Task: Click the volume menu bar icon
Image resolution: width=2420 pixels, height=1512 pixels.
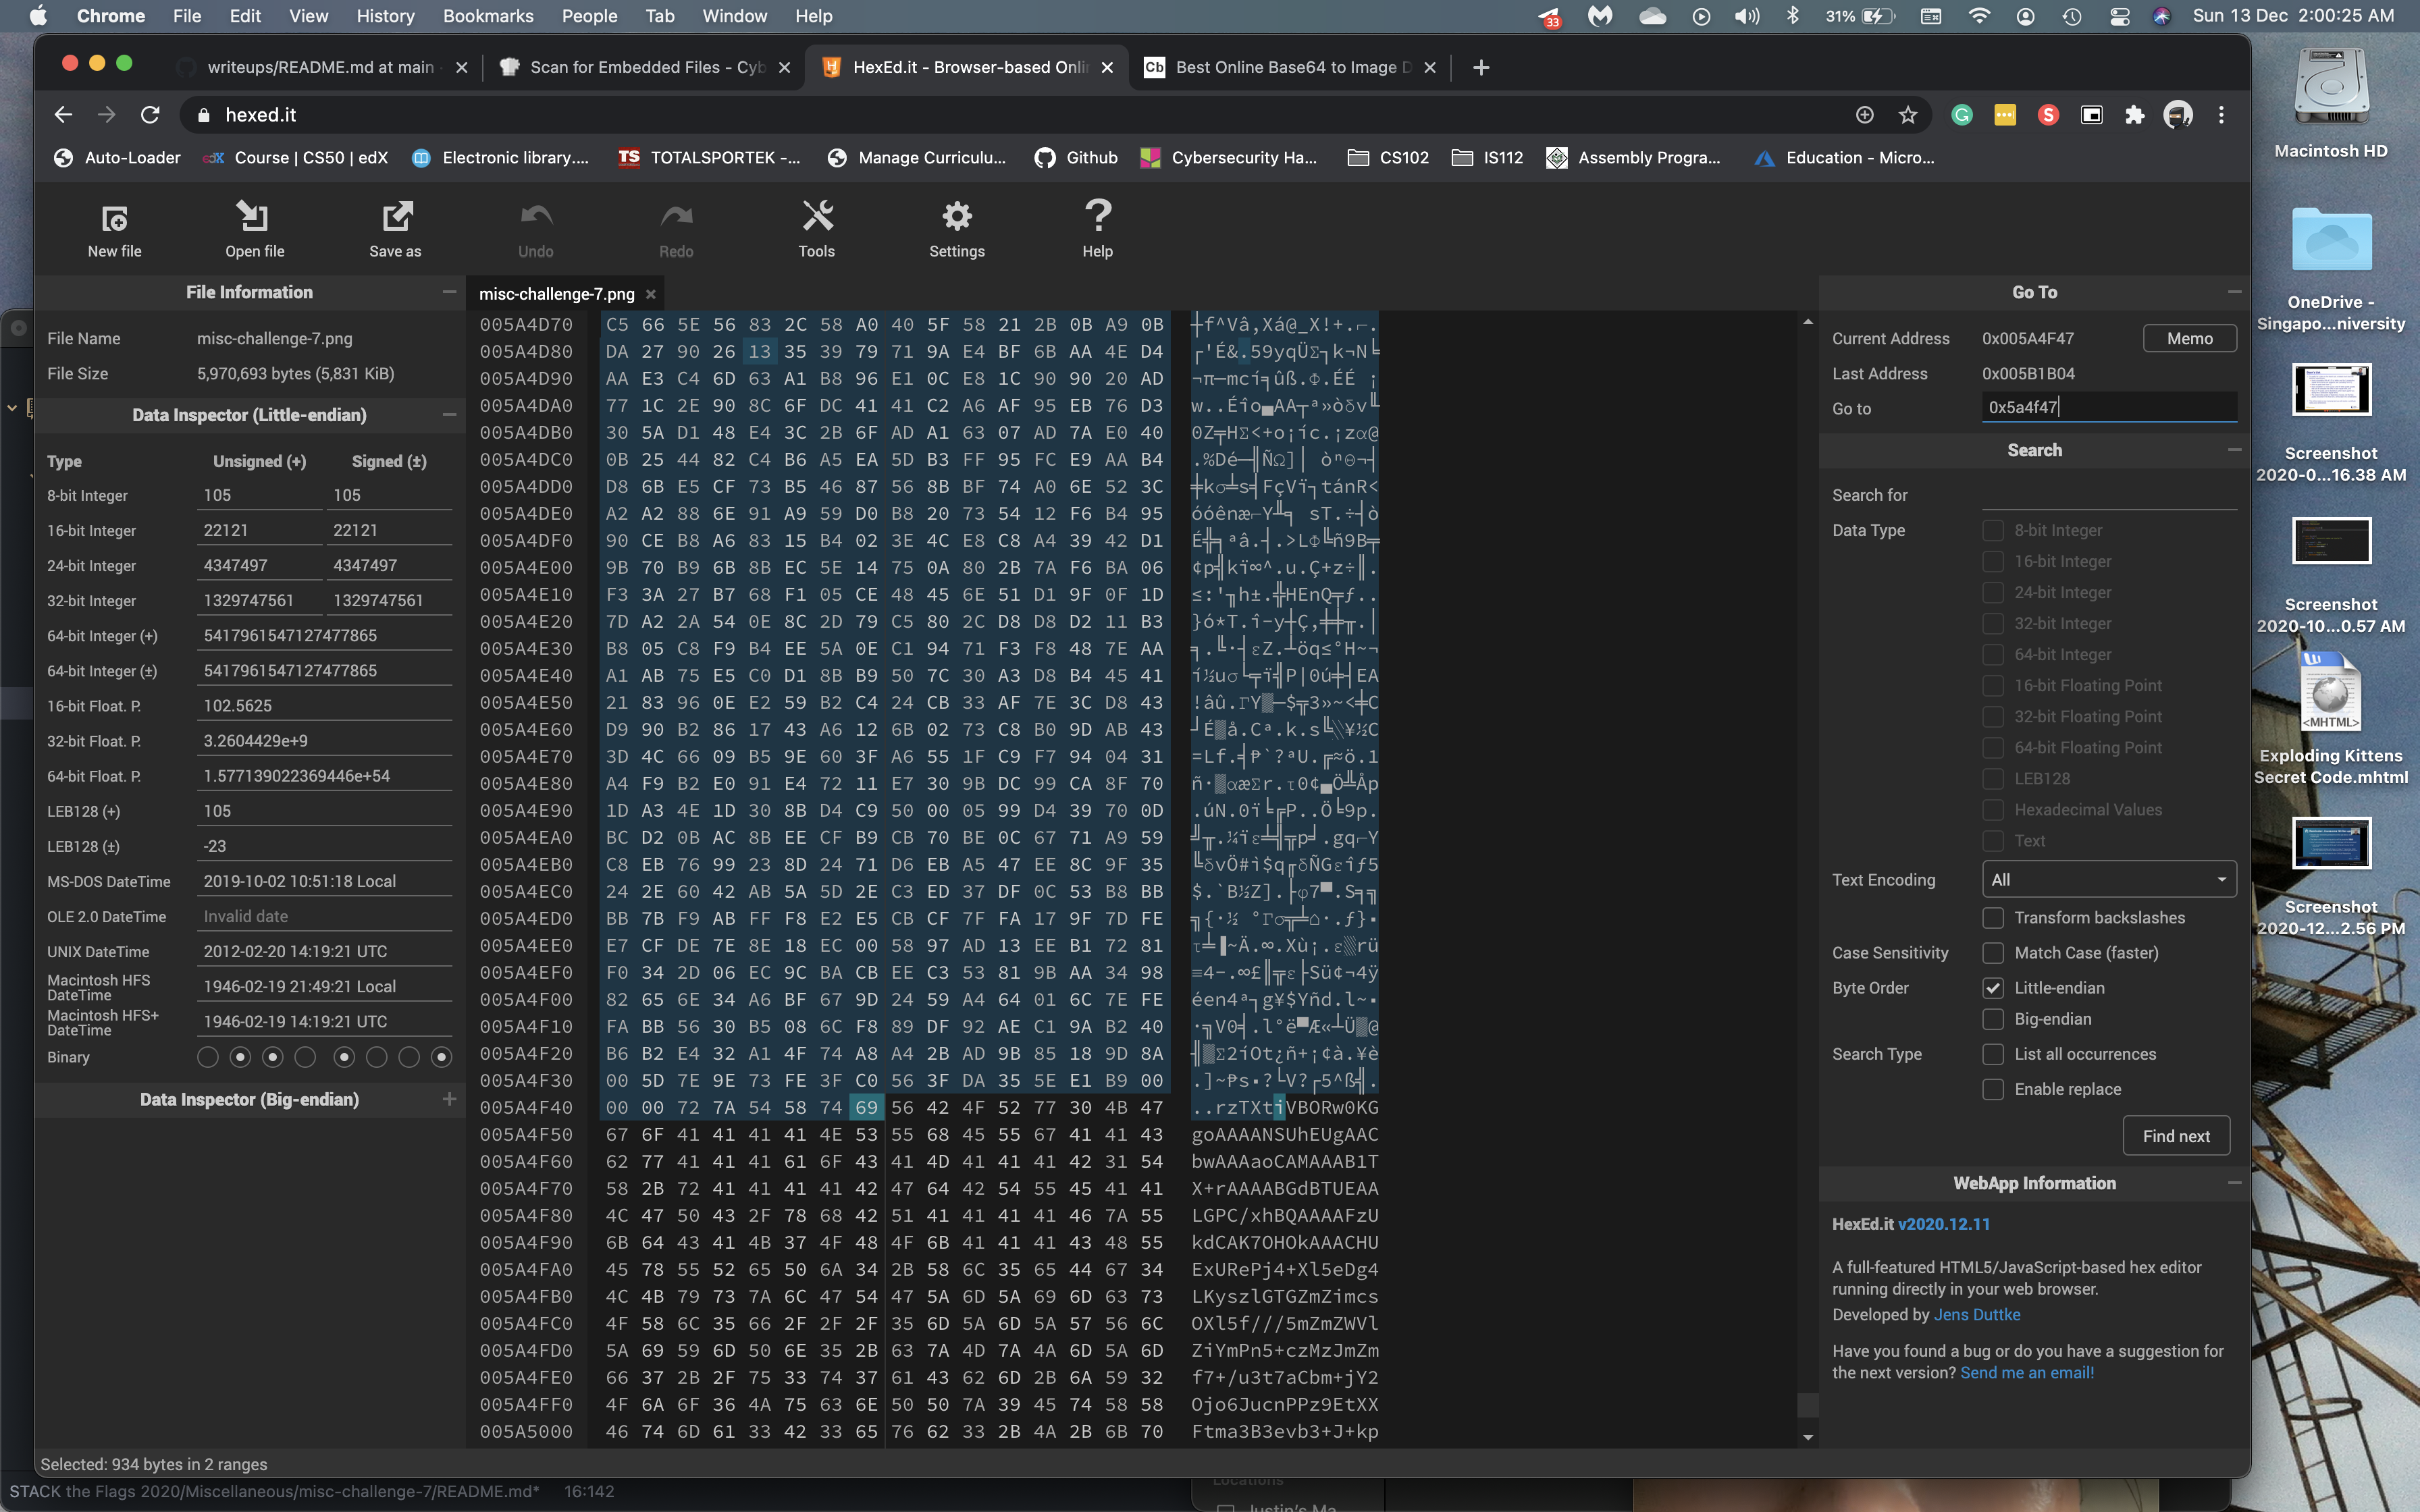Action: point(1747,16)
